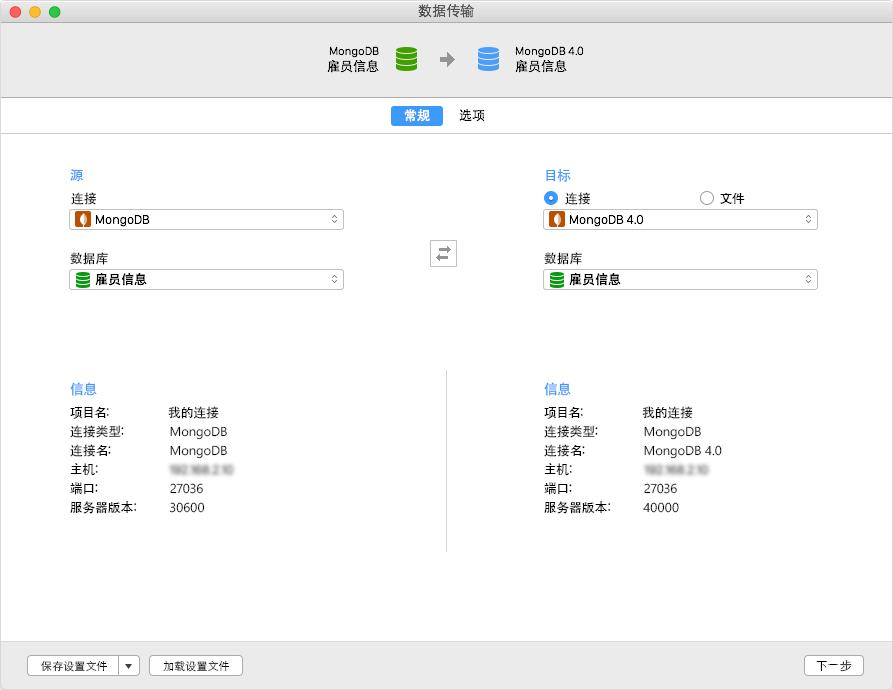This screenshot has width=893, height=690.
Task: Select the 连接 radio button in the target section
Action: (550, 199)
